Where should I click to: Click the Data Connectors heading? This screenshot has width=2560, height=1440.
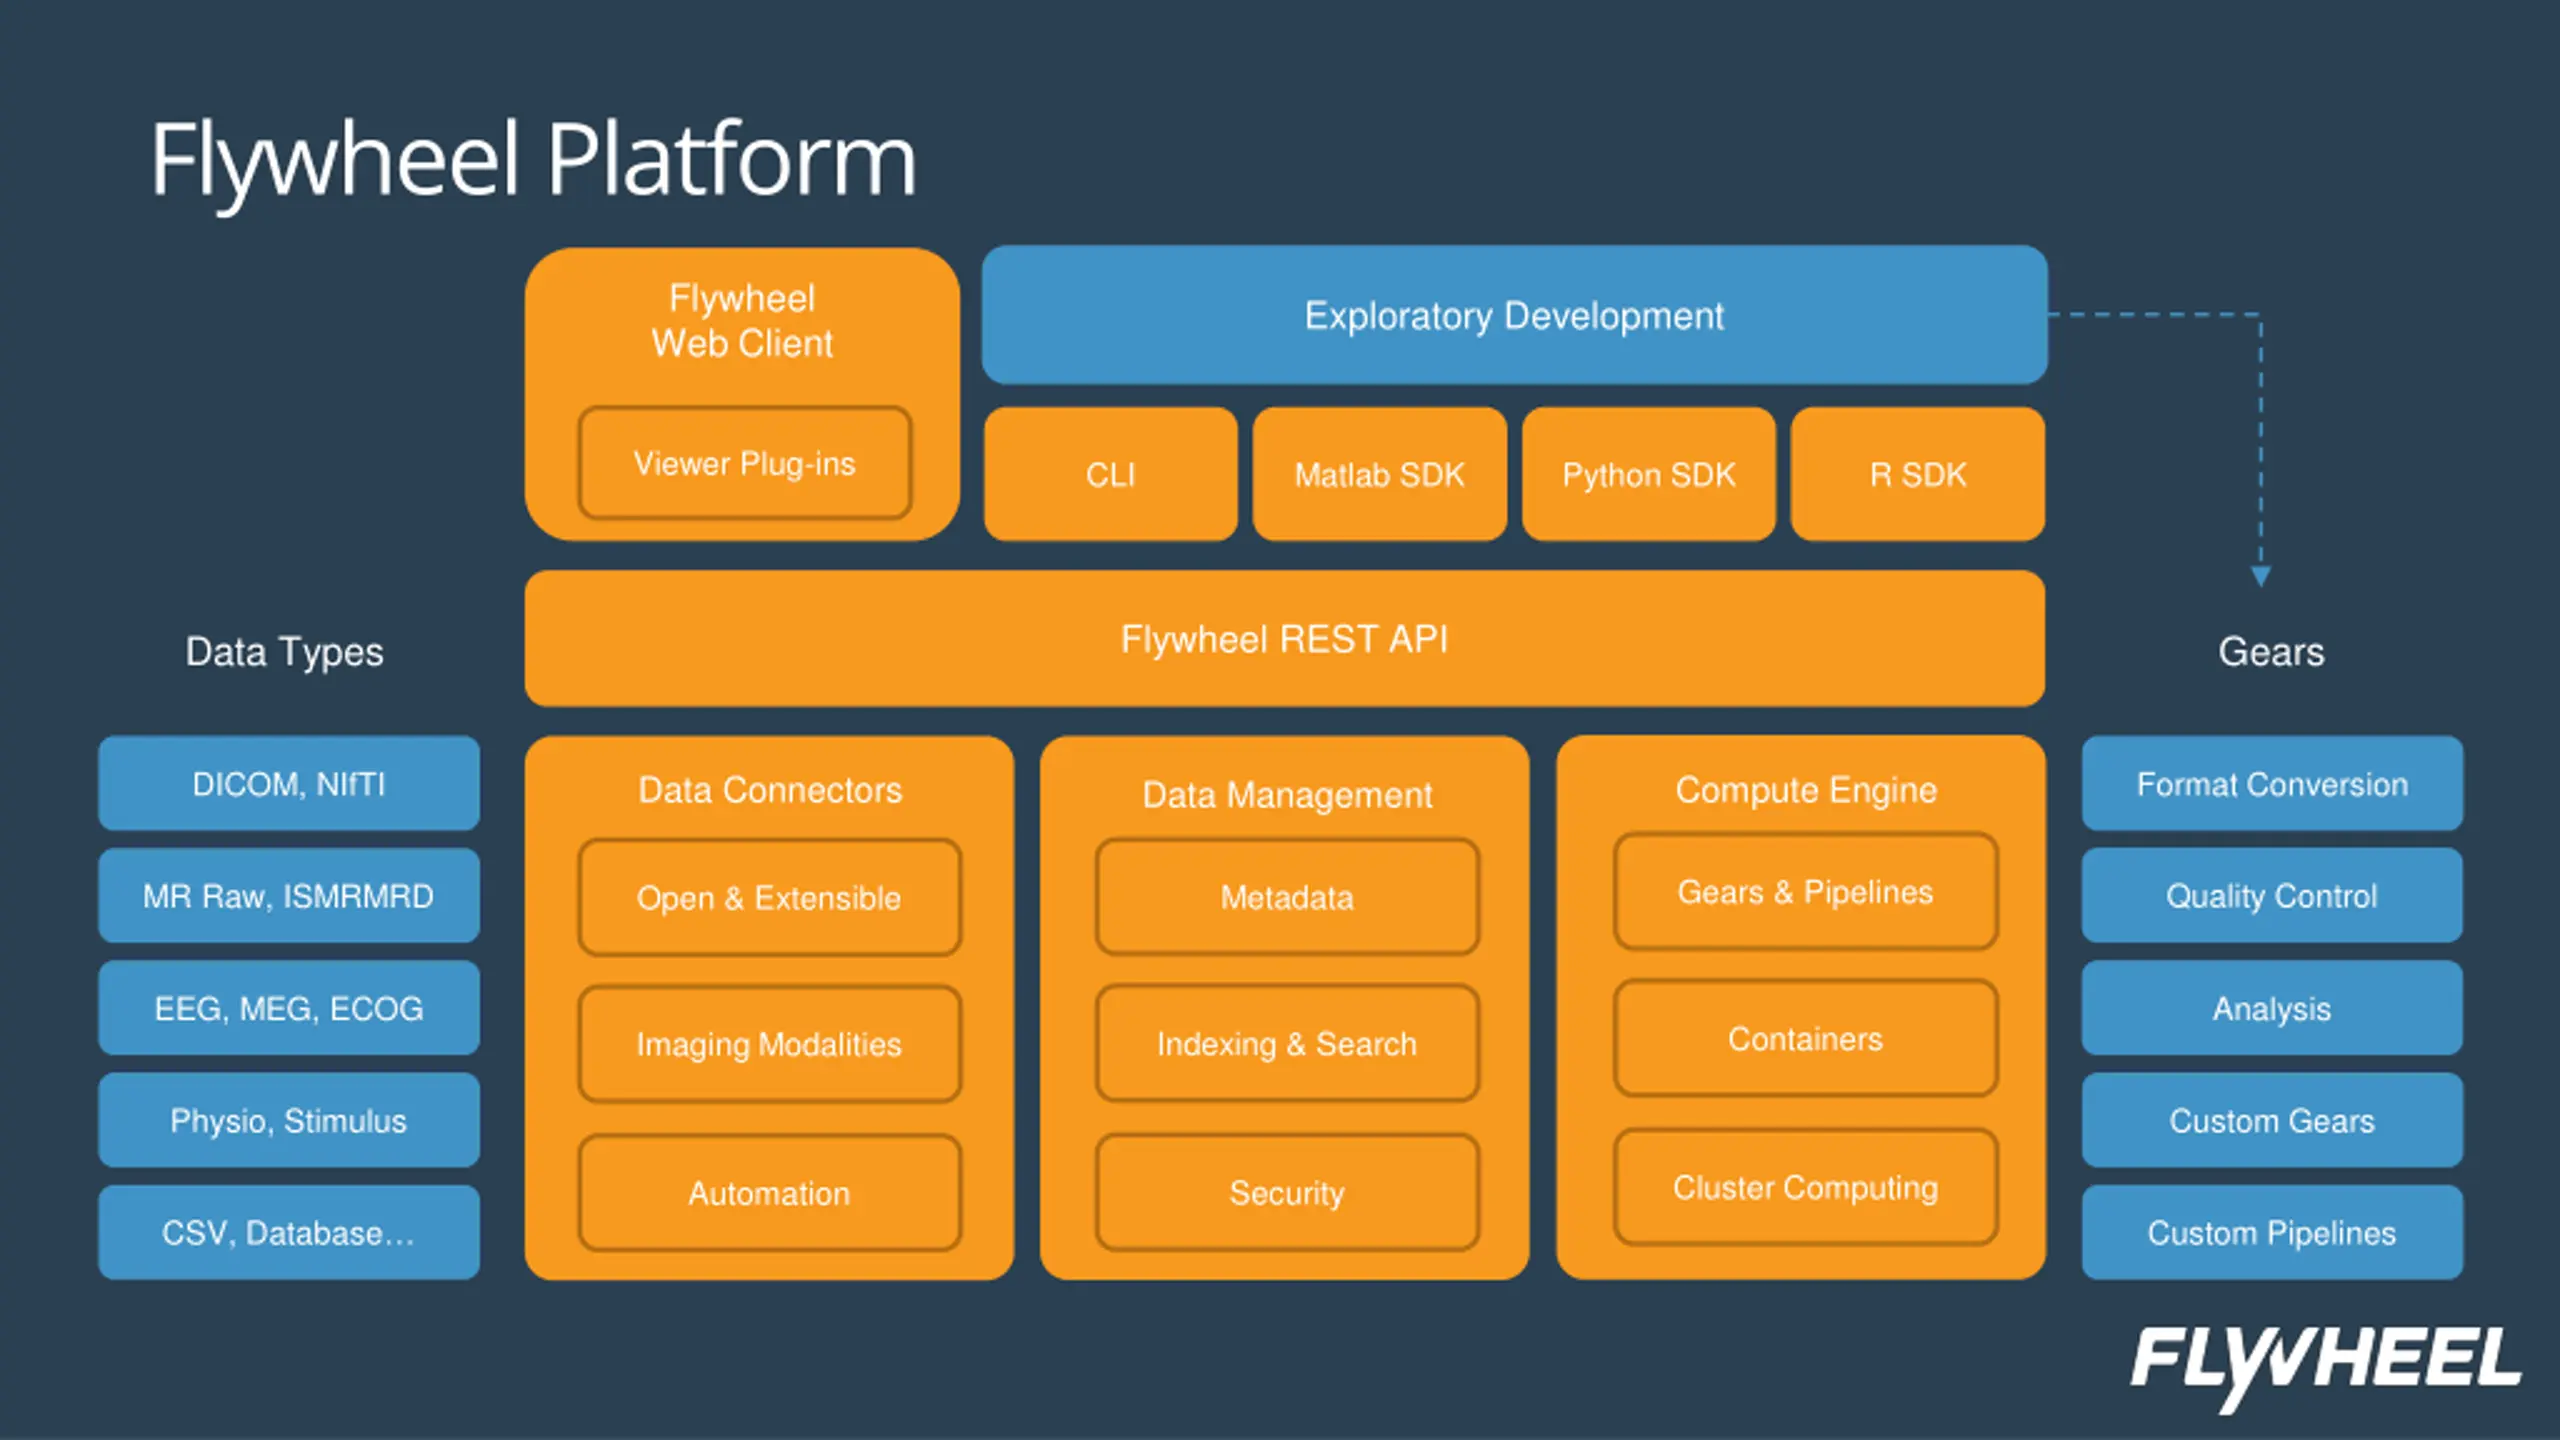click(x=770, y=790)
